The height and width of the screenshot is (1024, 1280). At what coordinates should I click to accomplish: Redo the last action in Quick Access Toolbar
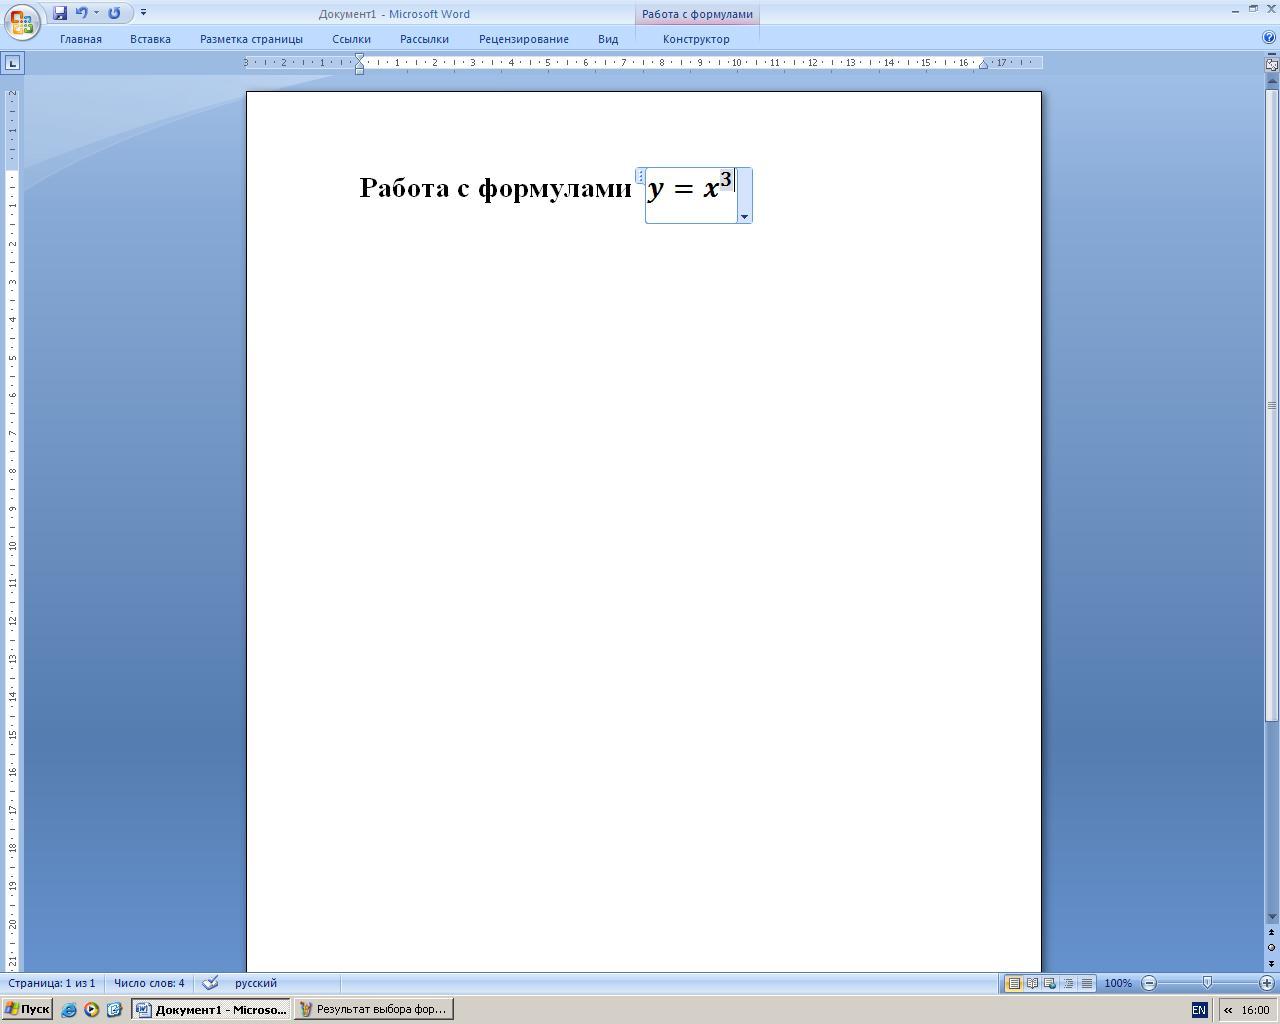pos(114,13)
